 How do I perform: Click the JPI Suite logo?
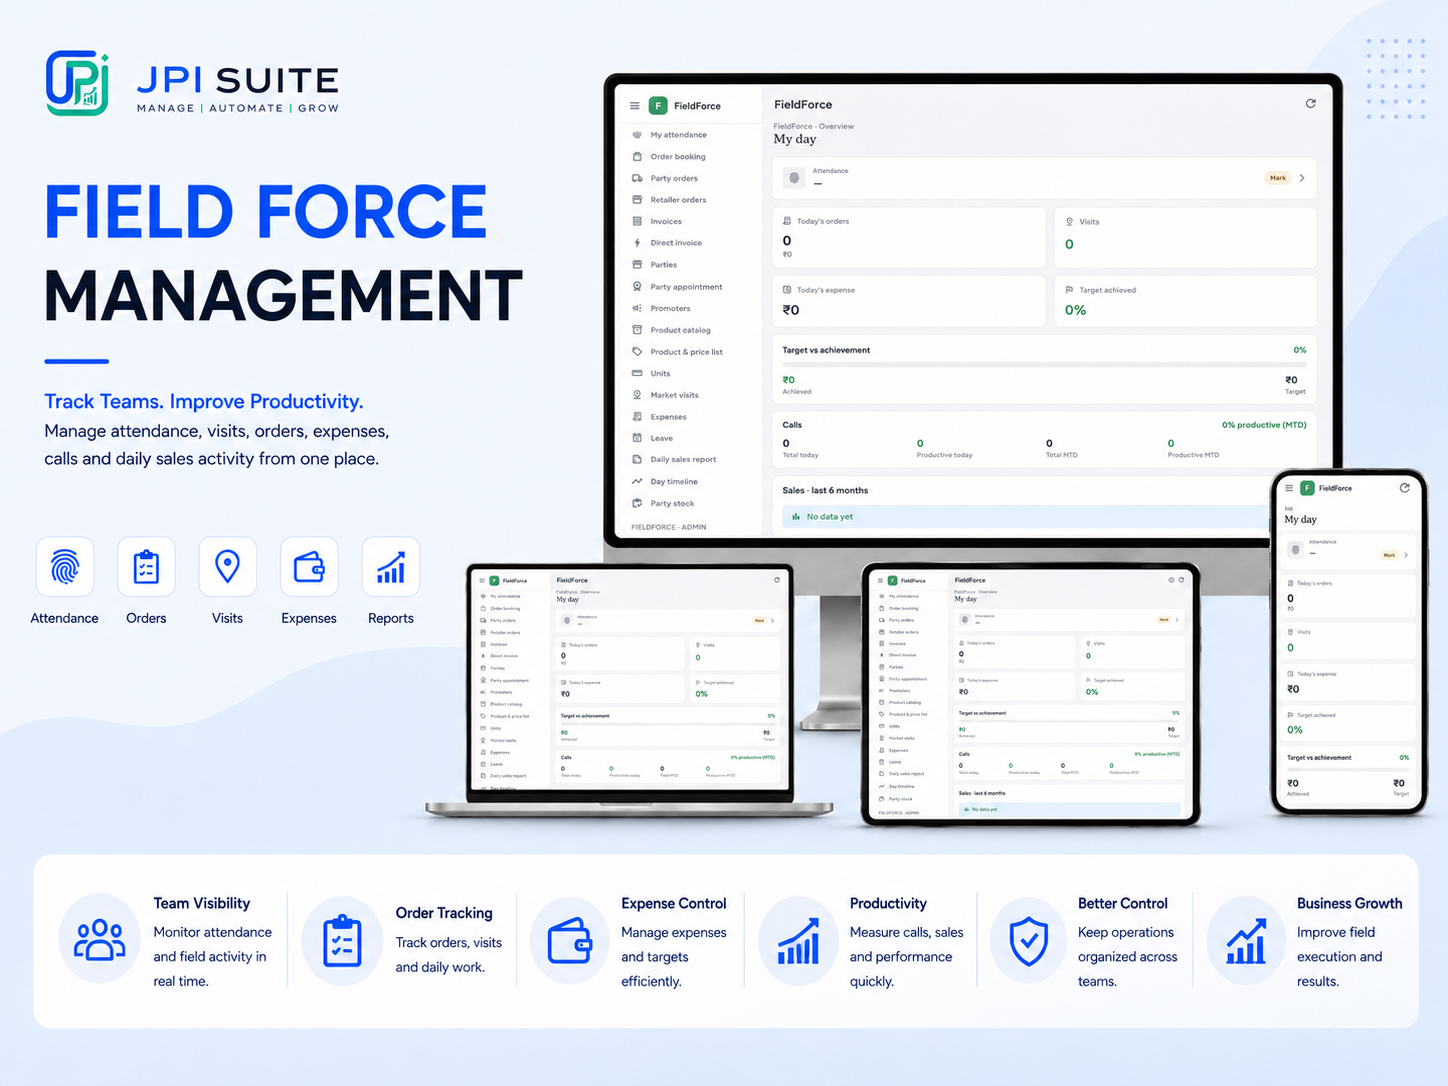pos(193,84)
